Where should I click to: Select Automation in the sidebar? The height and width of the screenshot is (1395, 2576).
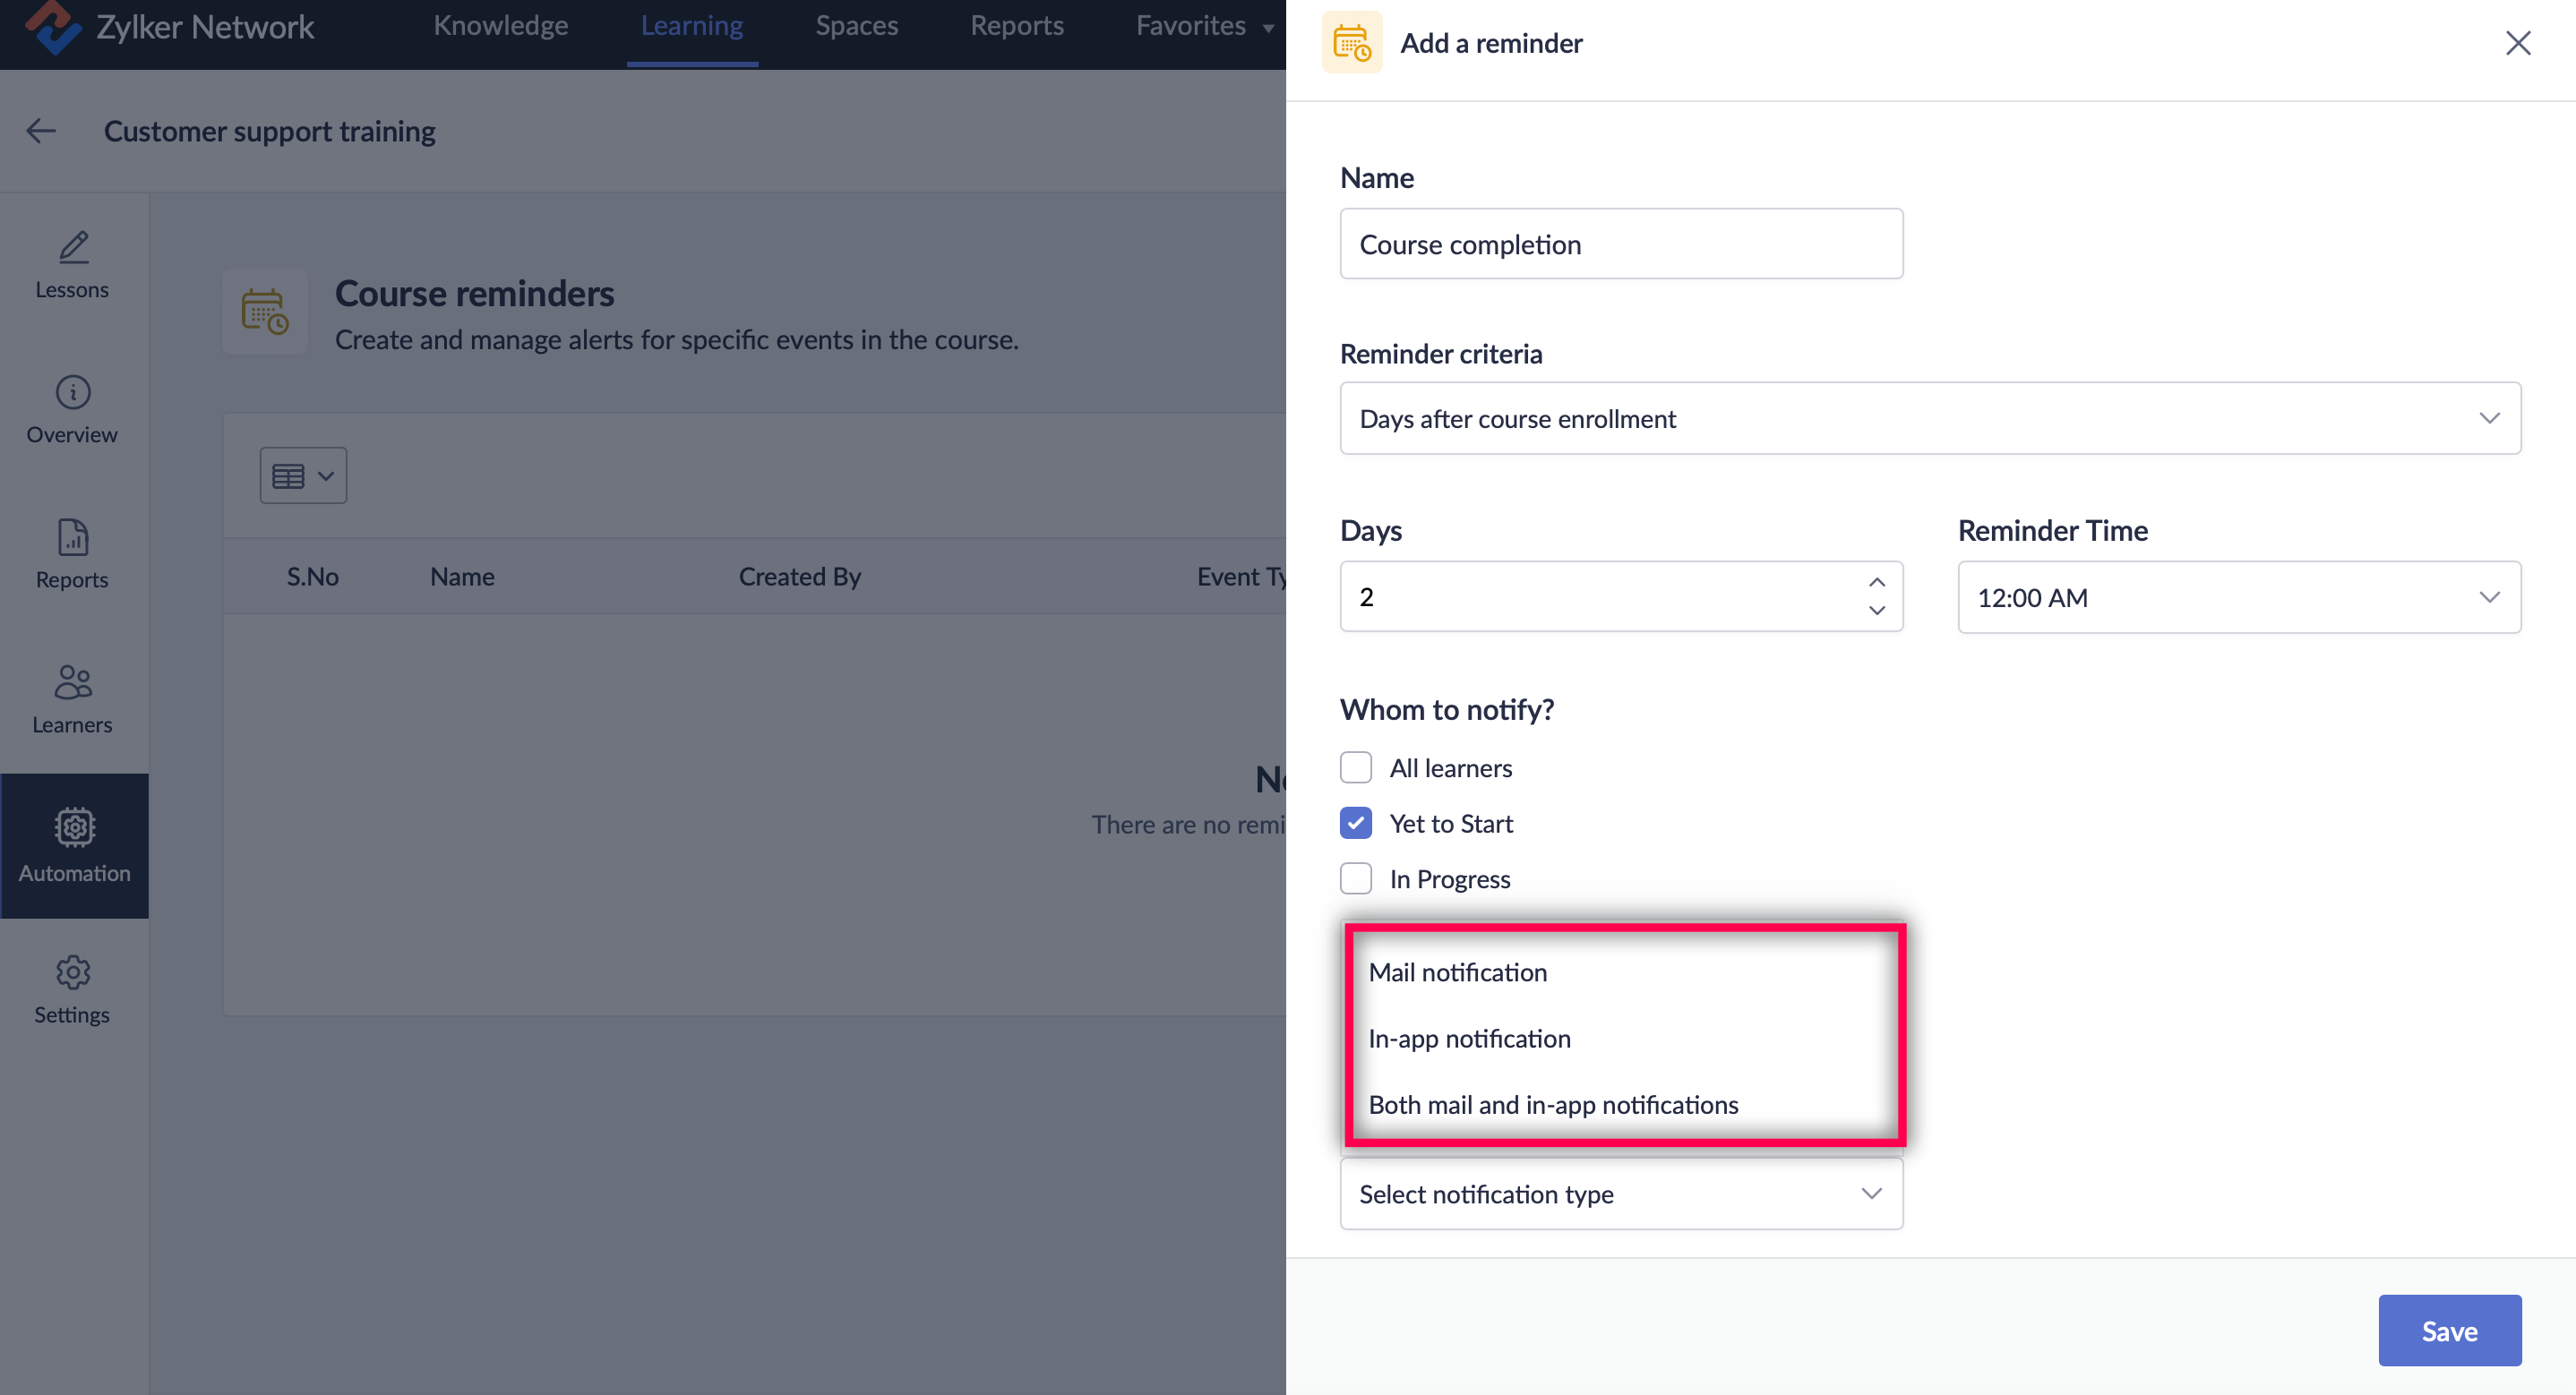[74, 846]
